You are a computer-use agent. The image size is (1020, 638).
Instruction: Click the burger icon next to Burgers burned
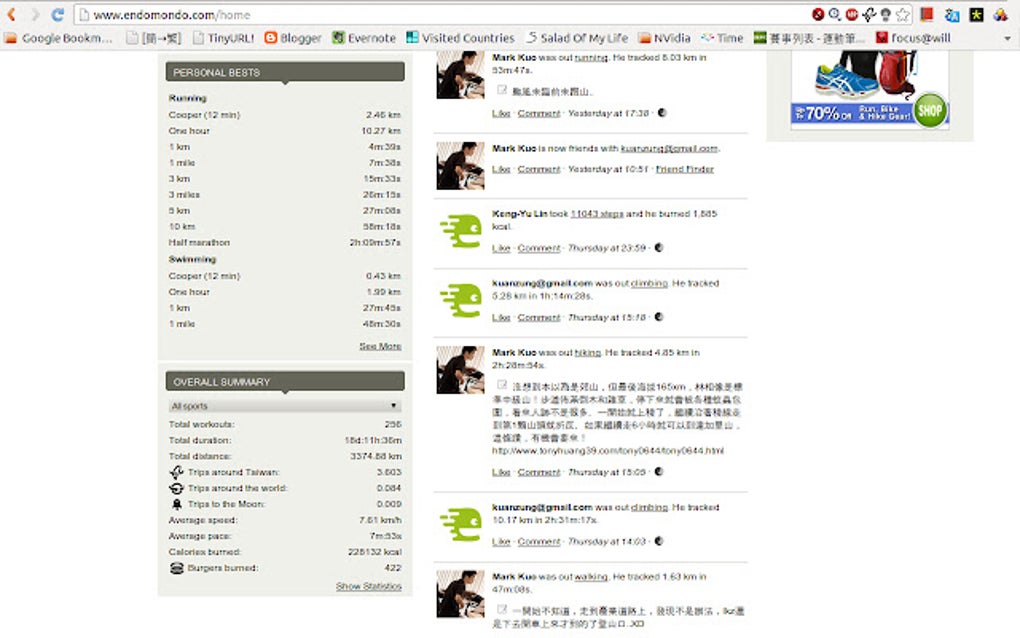(176, 567)
